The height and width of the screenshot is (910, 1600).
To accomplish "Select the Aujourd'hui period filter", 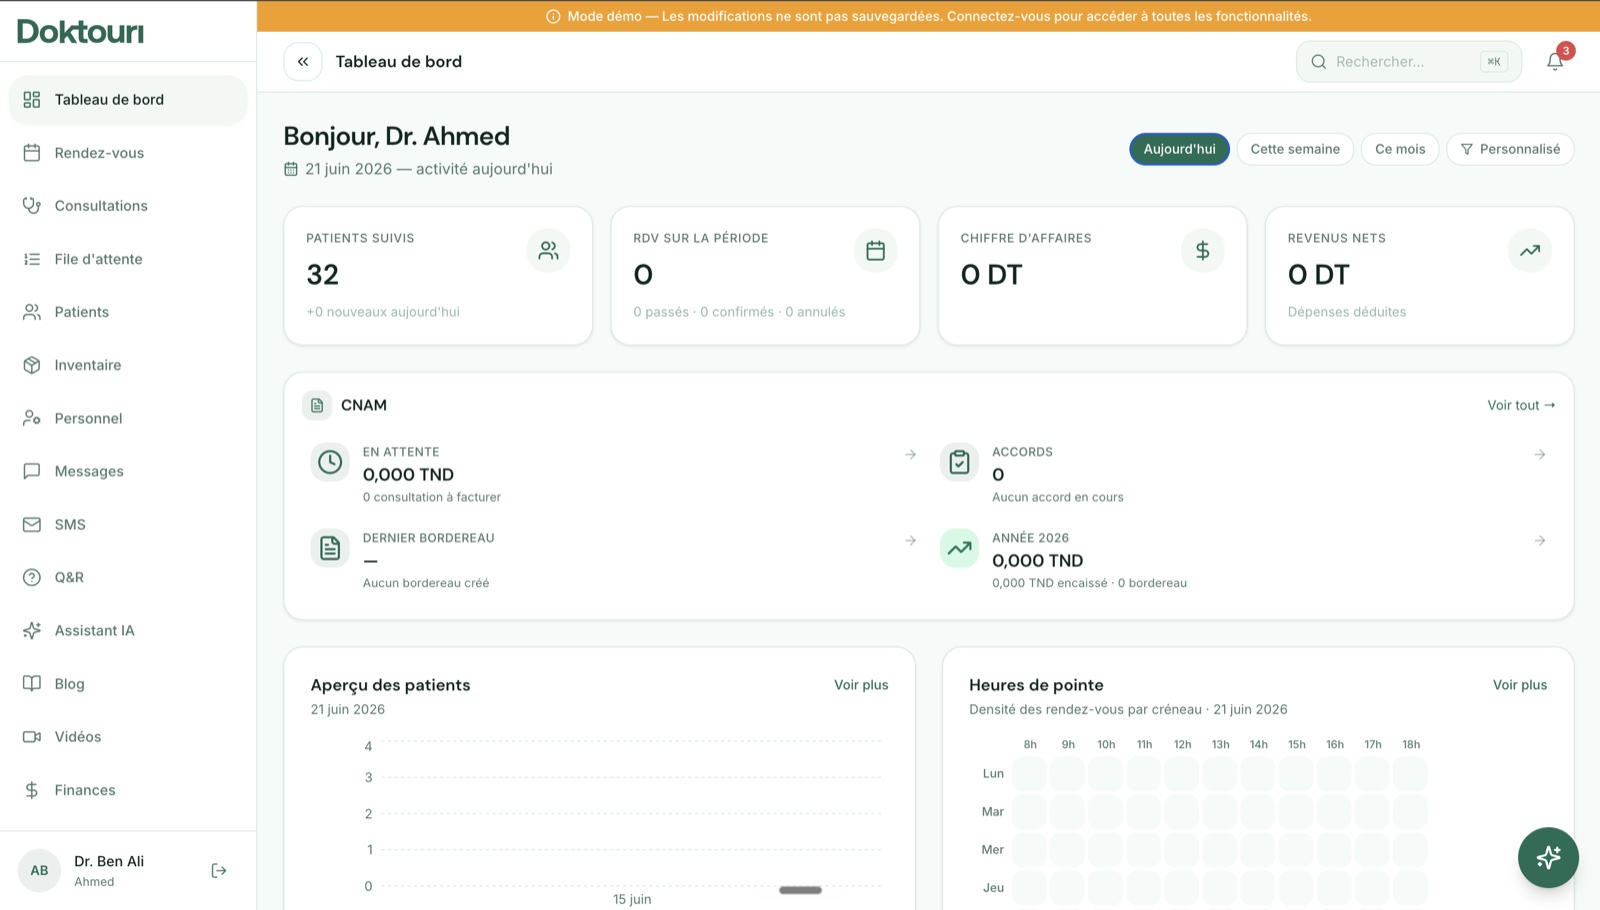I will (1180, 149).
